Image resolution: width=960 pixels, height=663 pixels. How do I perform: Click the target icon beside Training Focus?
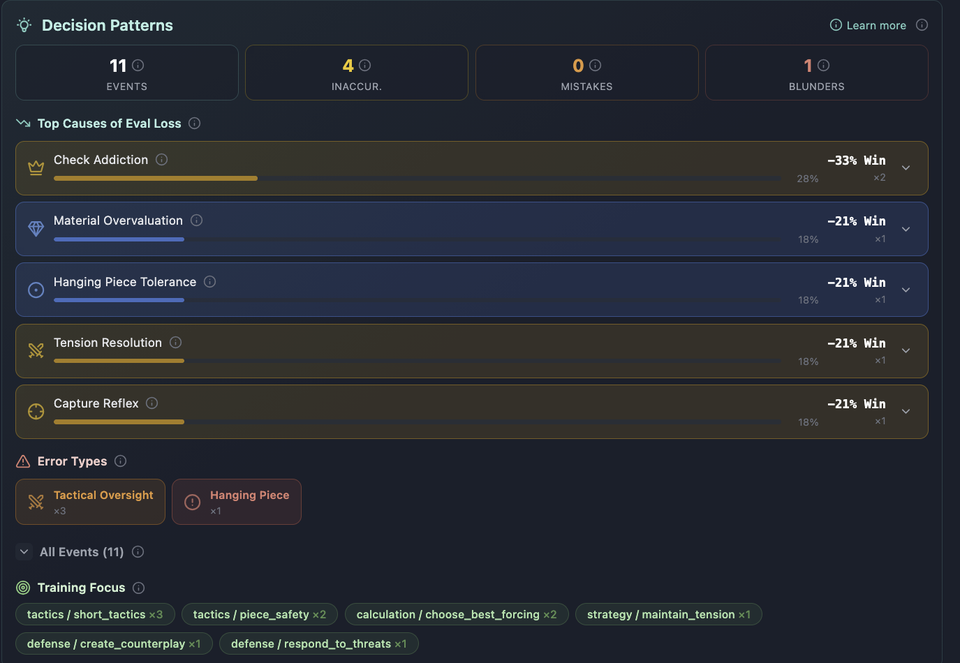pos(23,588)
